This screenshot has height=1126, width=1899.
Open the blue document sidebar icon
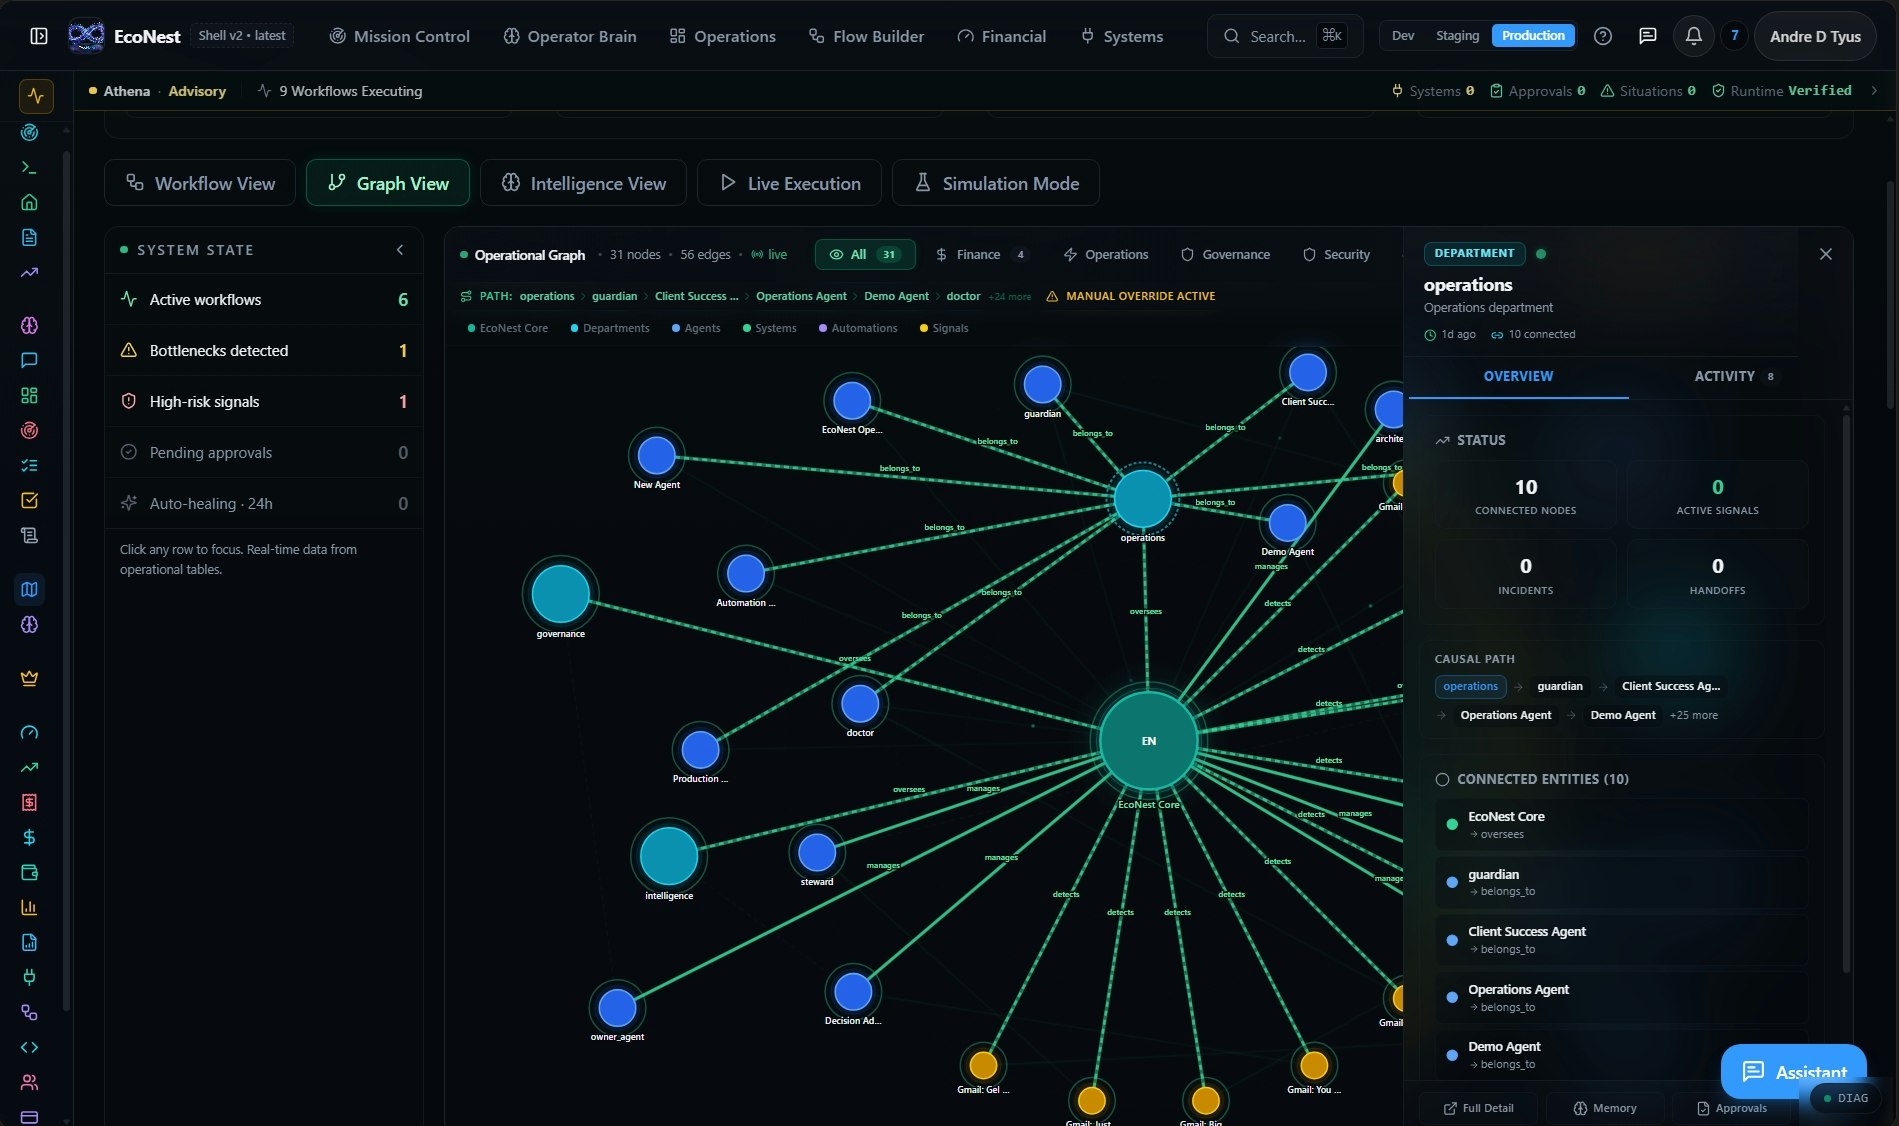coord(29,237)
